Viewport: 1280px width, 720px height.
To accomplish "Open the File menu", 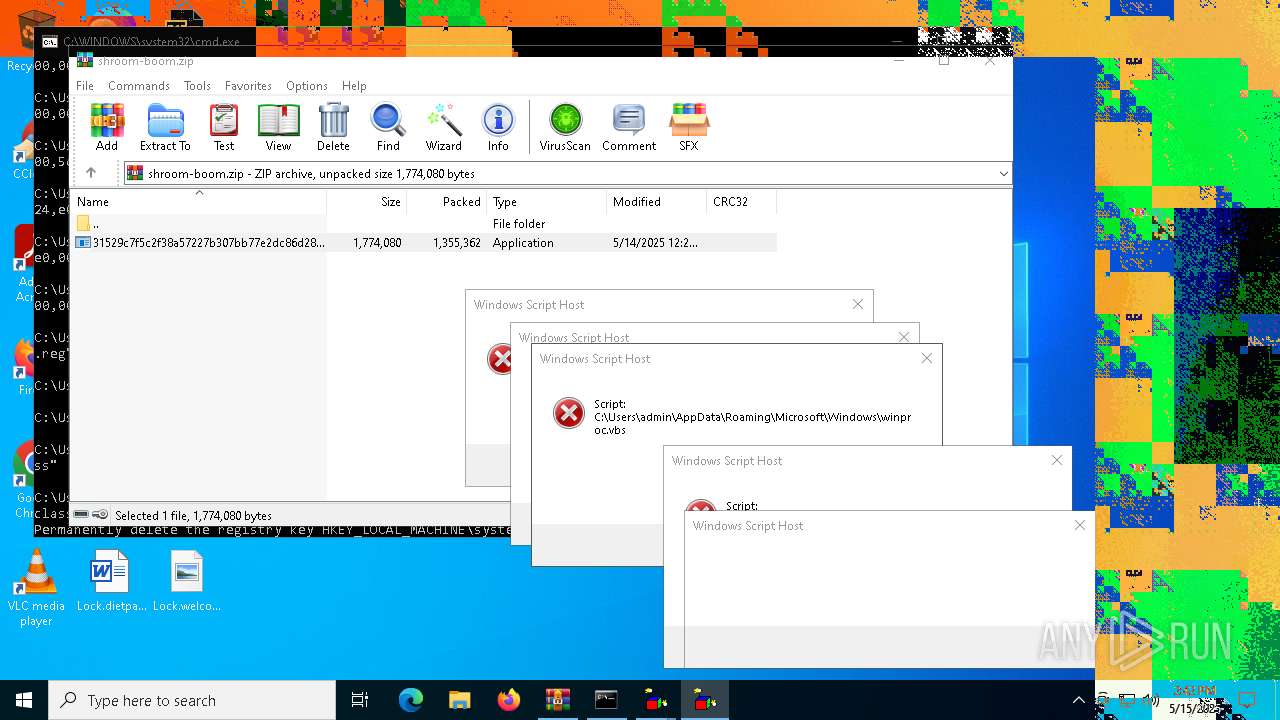I will (85, 86).
